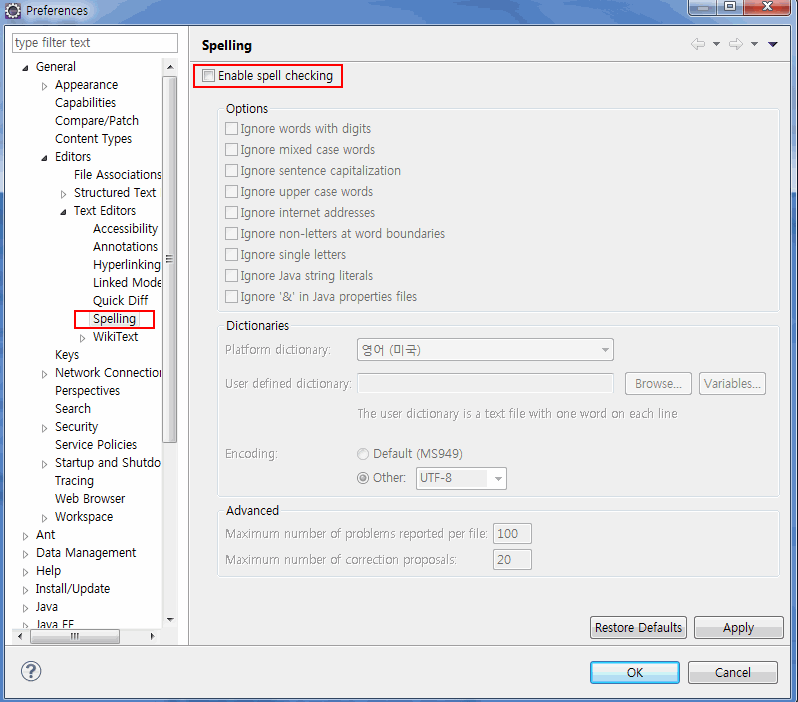
Task: Click the tree scroll right arrow
Action: [x=152, y=636]
